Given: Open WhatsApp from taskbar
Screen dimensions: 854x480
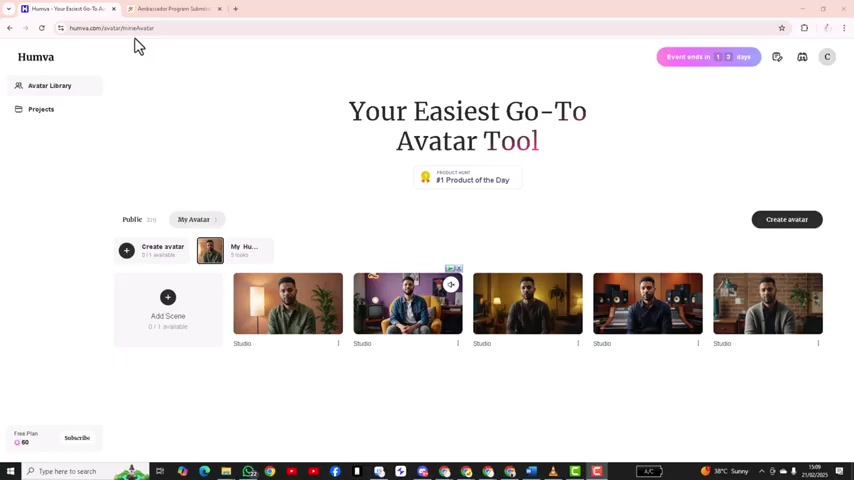Looking at the screenshot, I should tap(248, 471).
